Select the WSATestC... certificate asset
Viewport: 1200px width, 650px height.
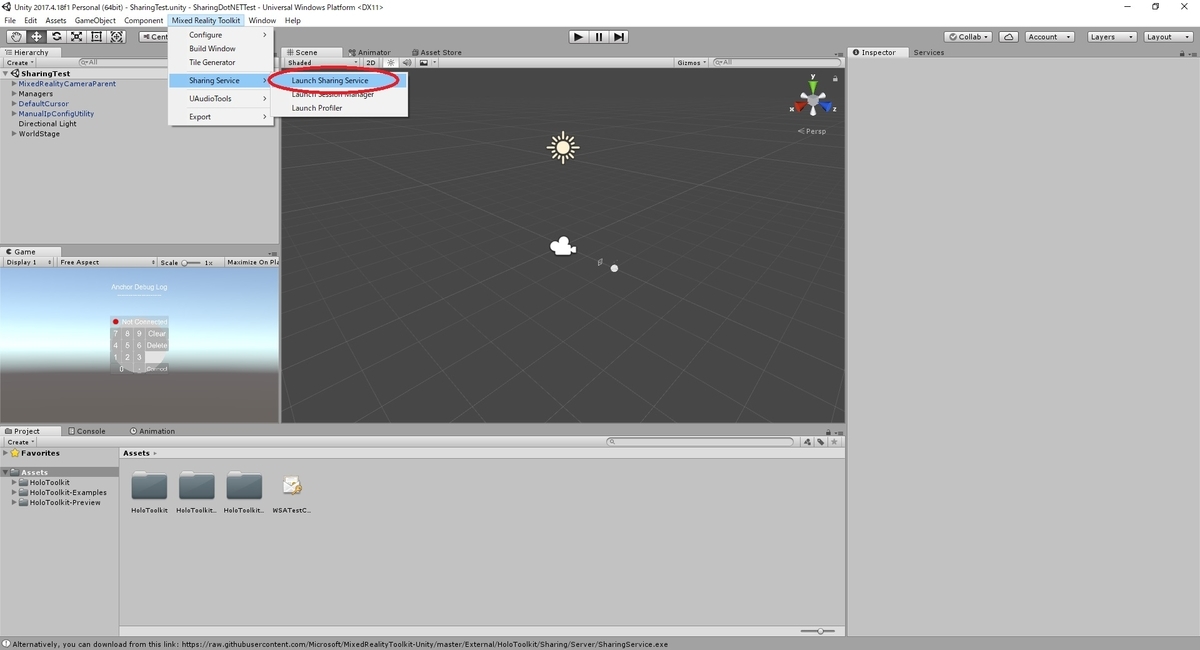coord(292,494)
